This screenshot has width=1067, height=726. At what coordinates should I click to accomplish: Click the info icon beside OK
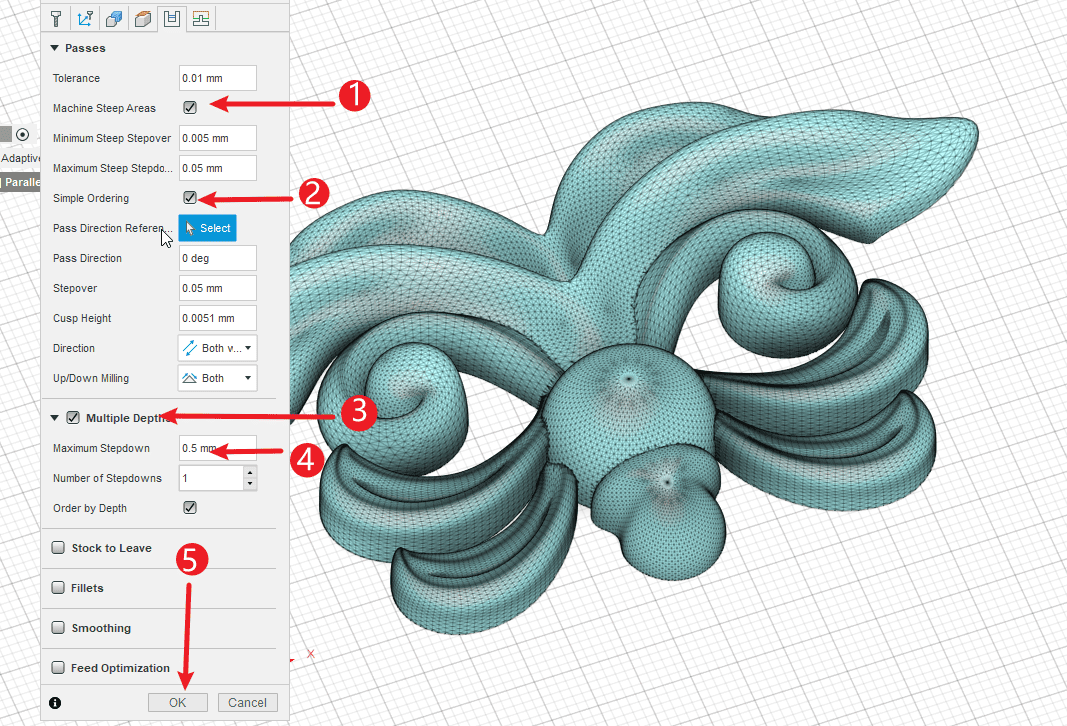coord(55,703)
